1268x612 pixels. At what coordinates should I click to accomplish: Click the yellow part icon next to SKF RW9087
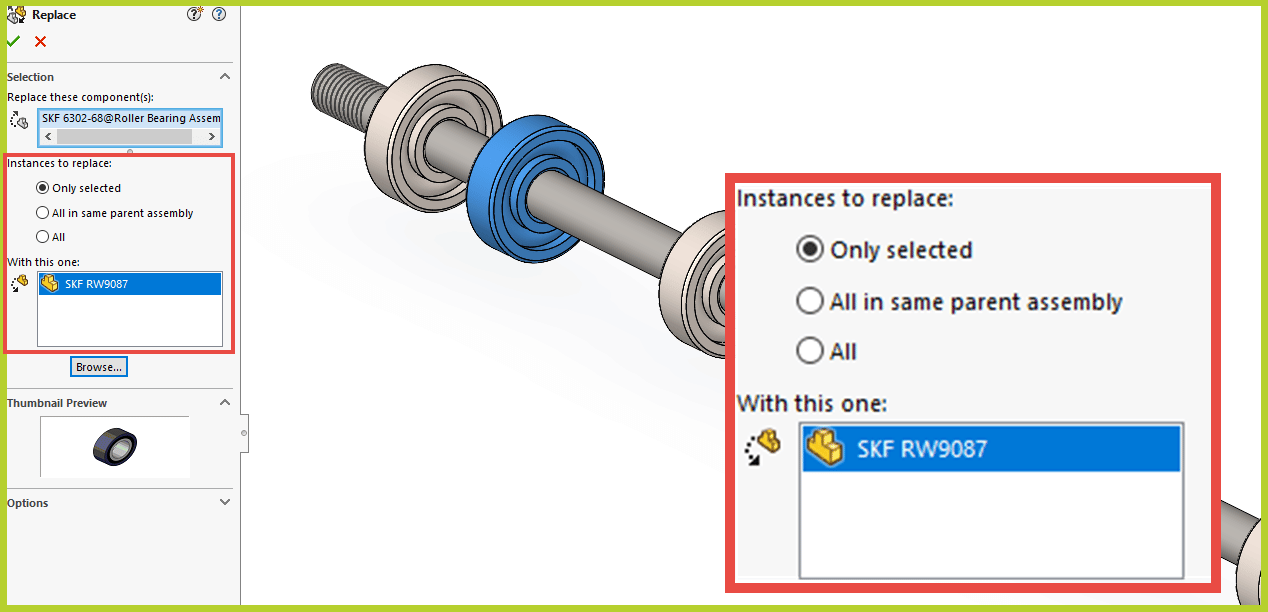tap(49, 283)
